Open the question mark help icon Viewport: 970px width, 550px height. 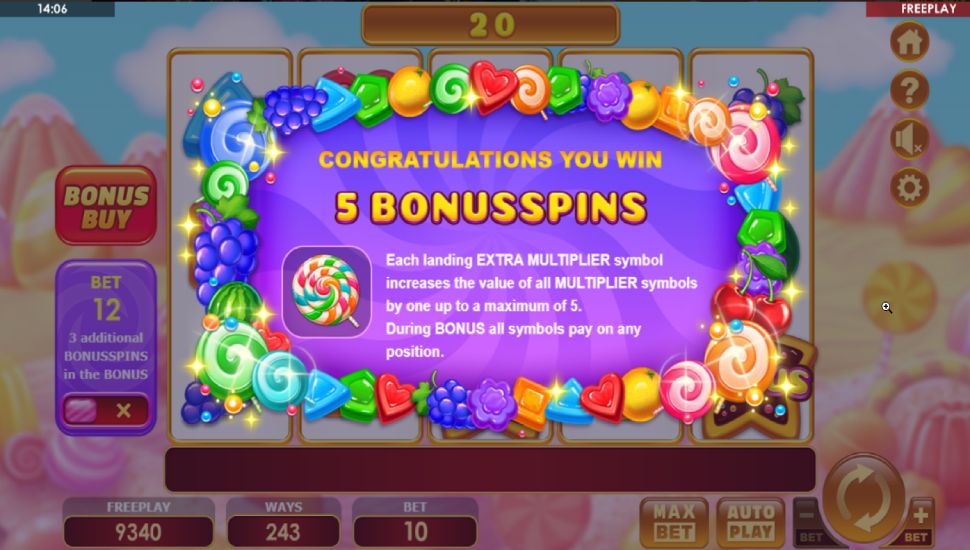(909, 91)
